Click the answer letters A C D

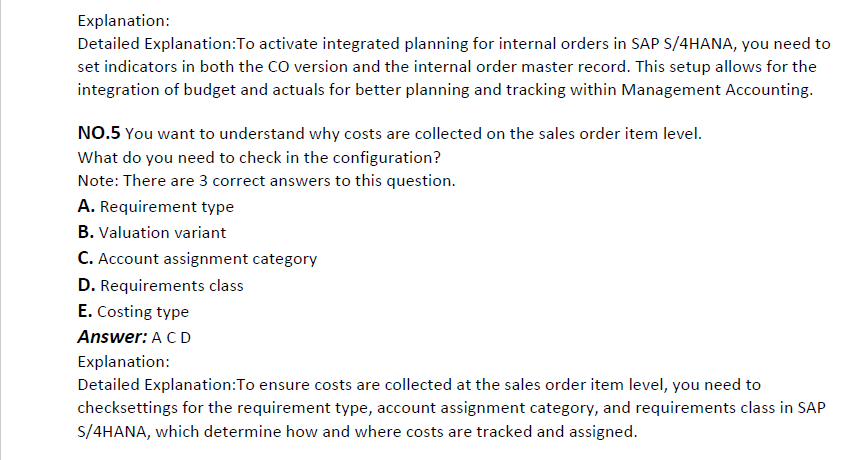(171, 338)
